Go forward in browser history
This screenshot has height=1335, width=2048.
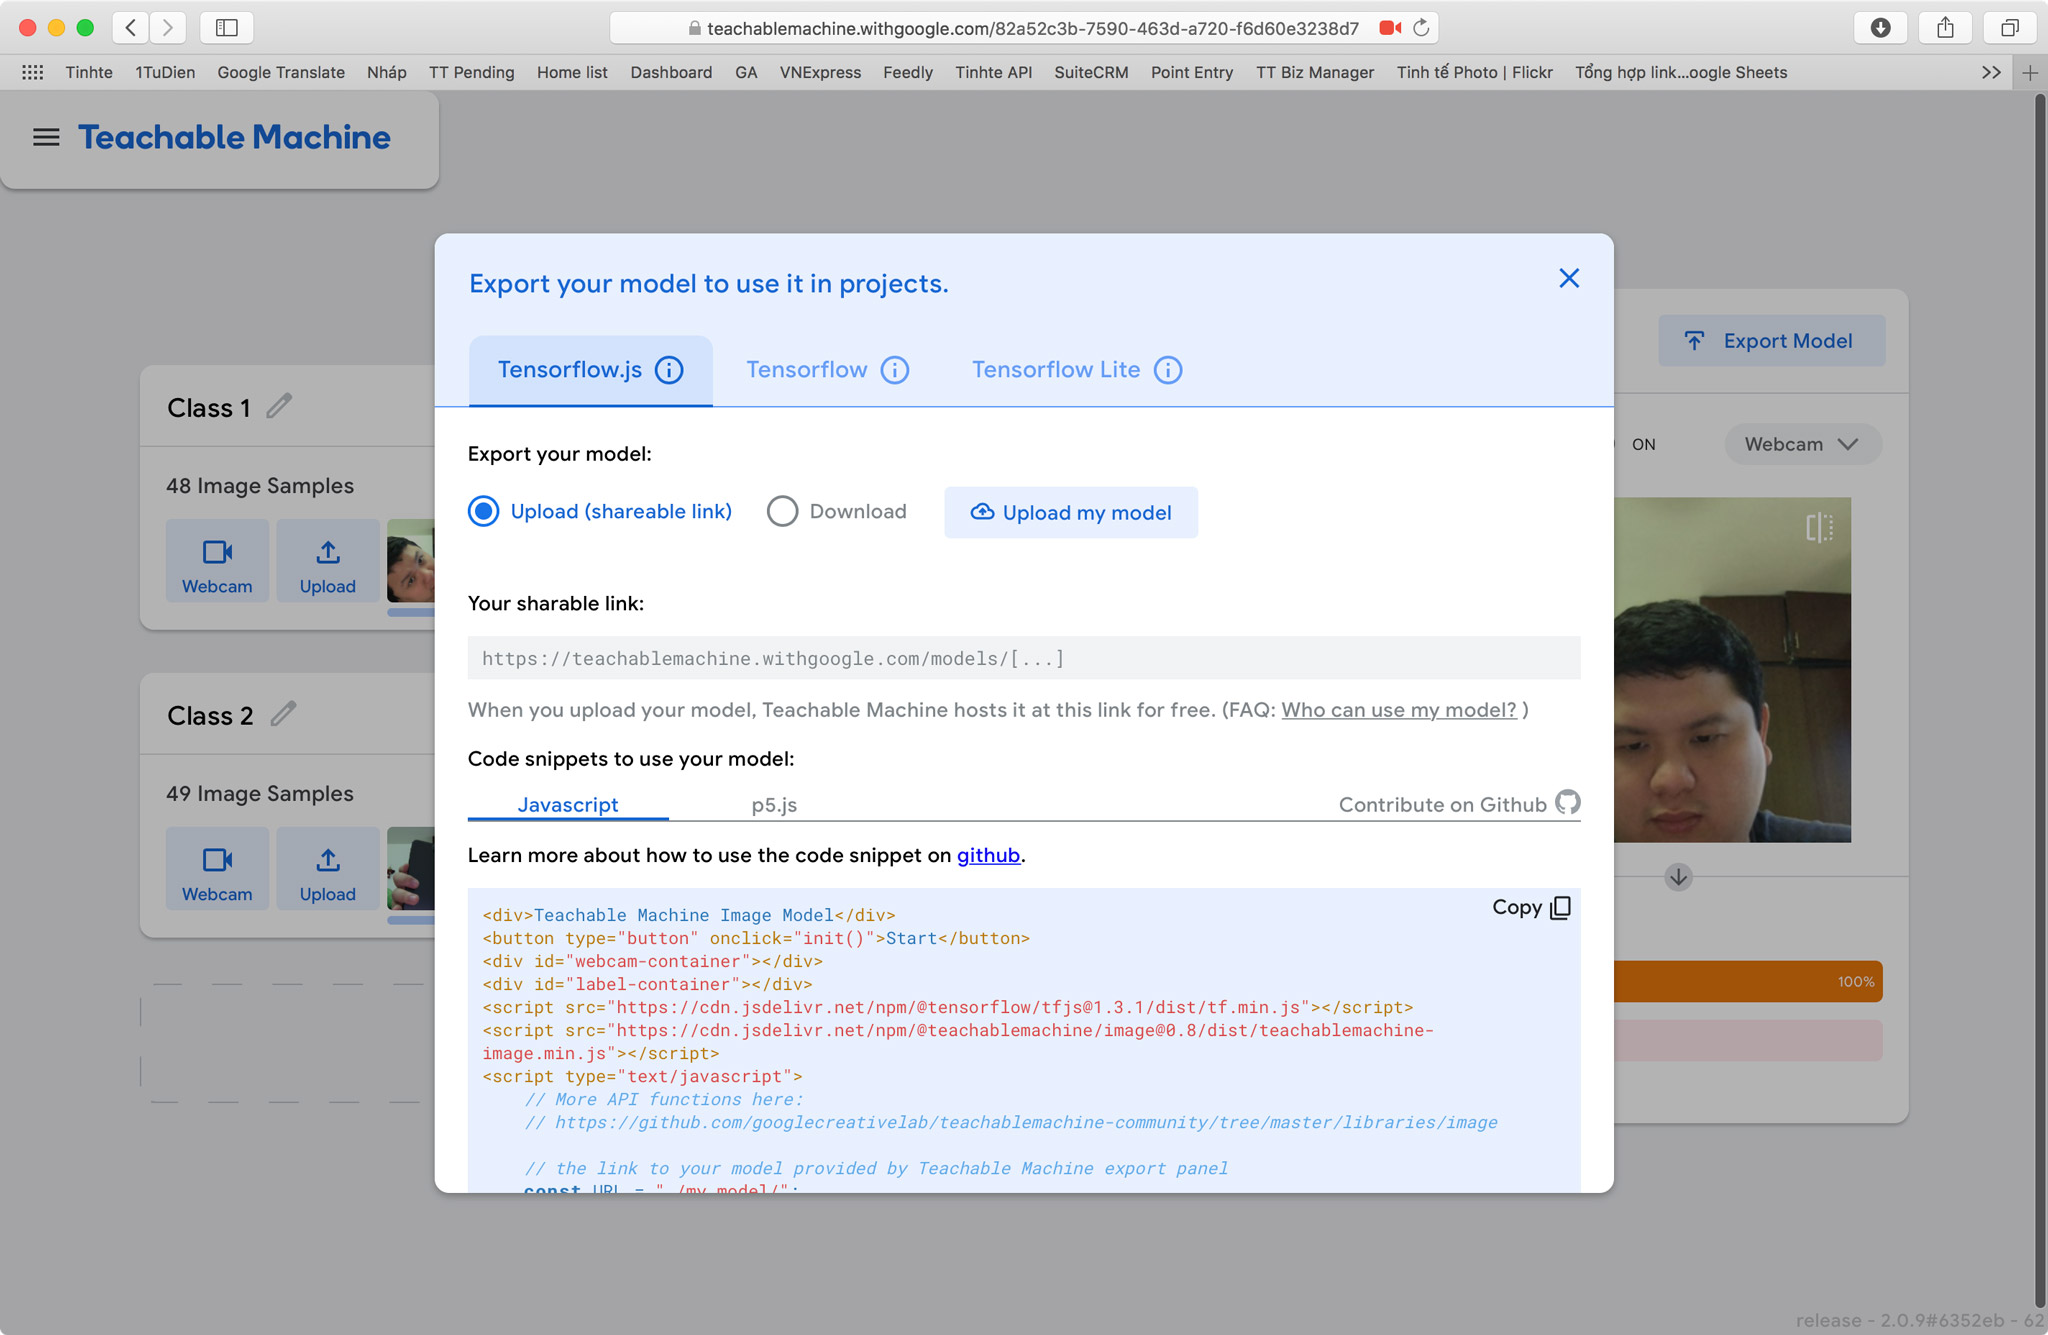click(168, 28)
